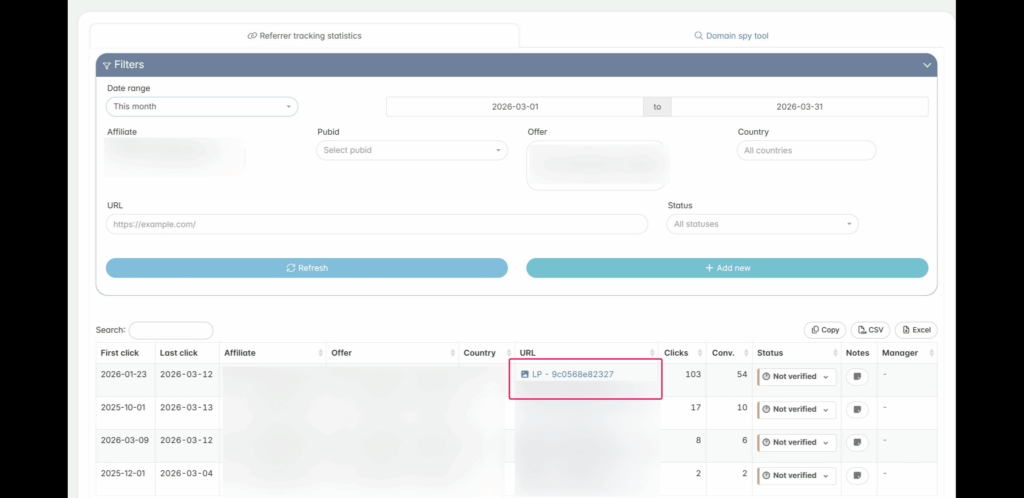
Task: Open notes icon for the 8-clicks row
Action: (857, 442)
